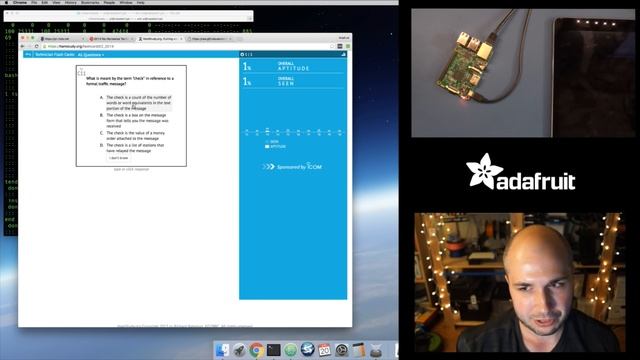Image resolution: width=640 pixels, height=360 pixels.
Task: Toggle the Seen legend entry
Action: (272, 142)
